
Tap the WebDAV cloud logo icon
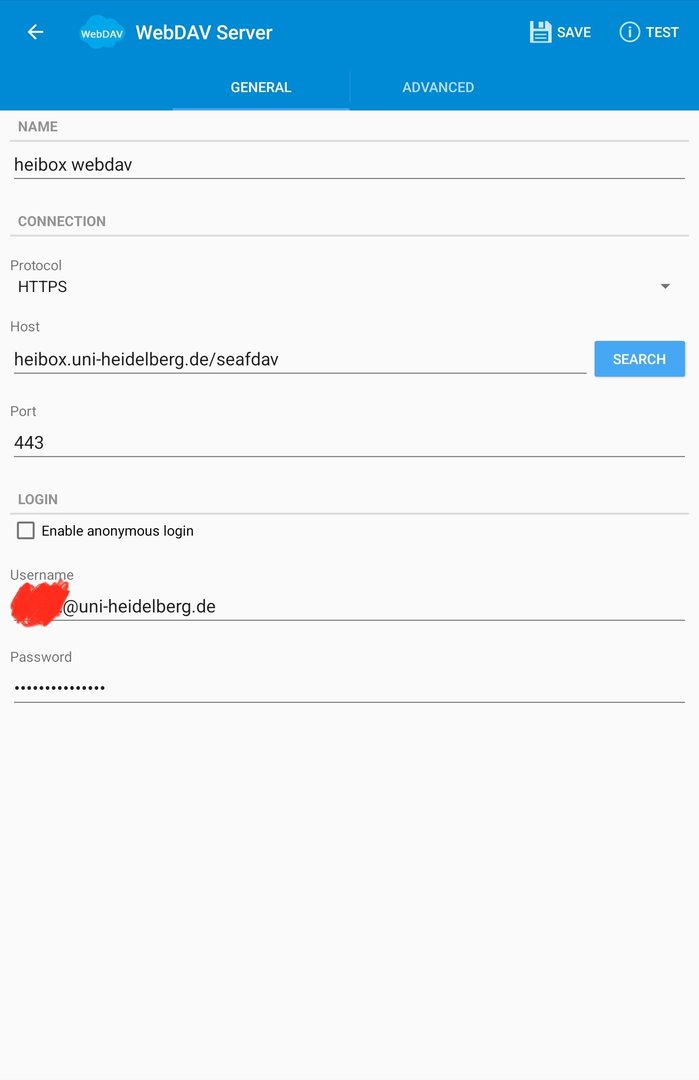click(x=102, y=32)
